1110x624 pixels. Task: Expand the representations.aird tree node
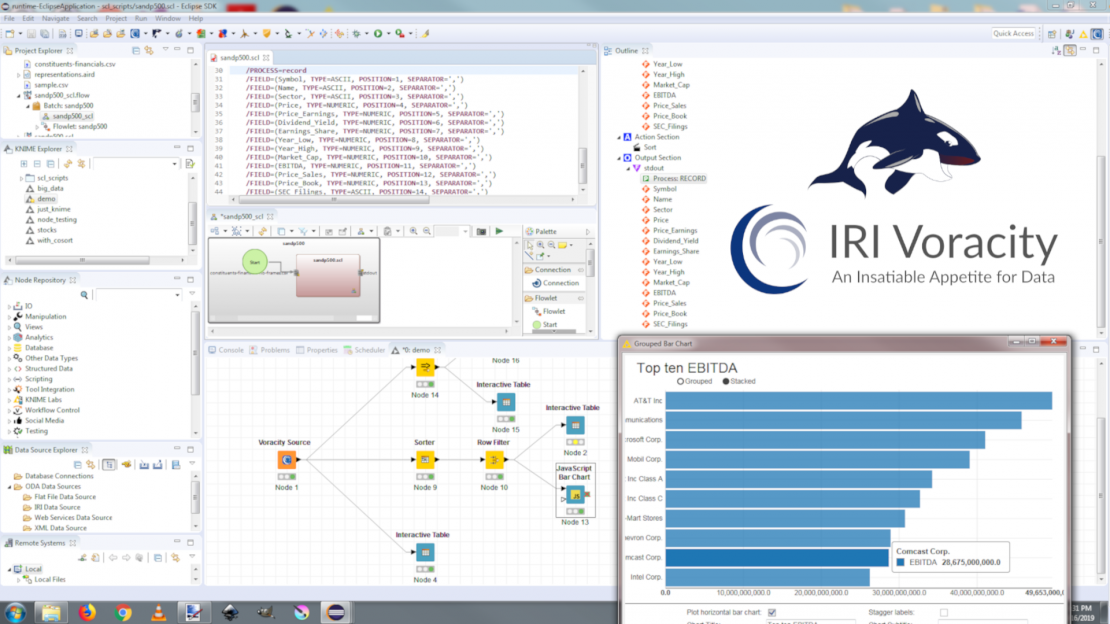click(x=19, y=74)
